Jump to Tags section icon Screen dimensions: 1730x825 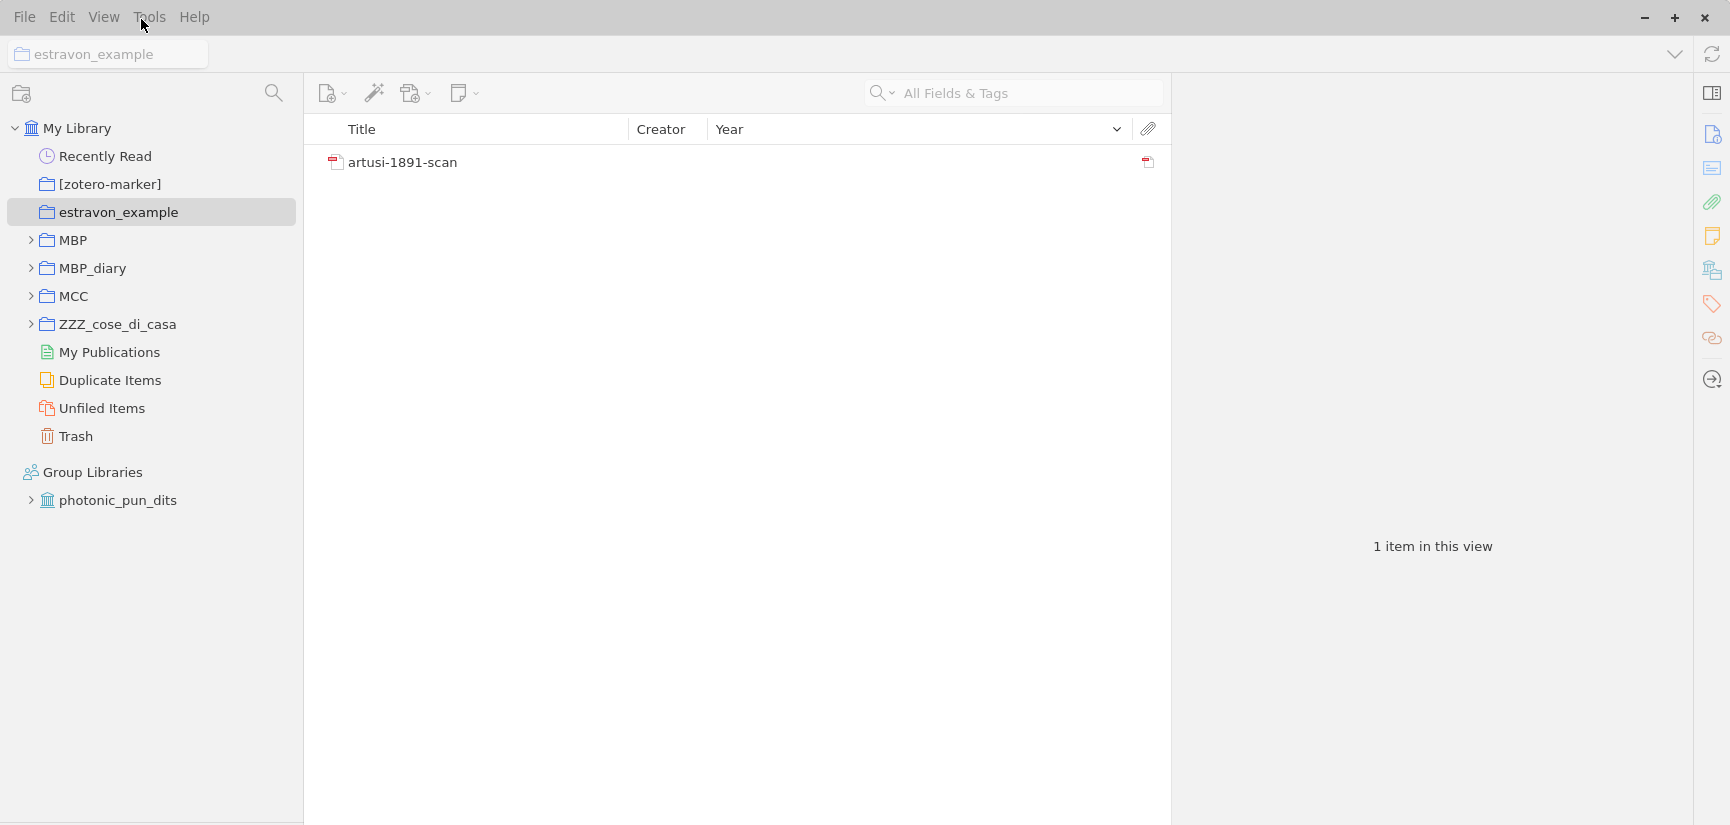(x=1712, y=304)
